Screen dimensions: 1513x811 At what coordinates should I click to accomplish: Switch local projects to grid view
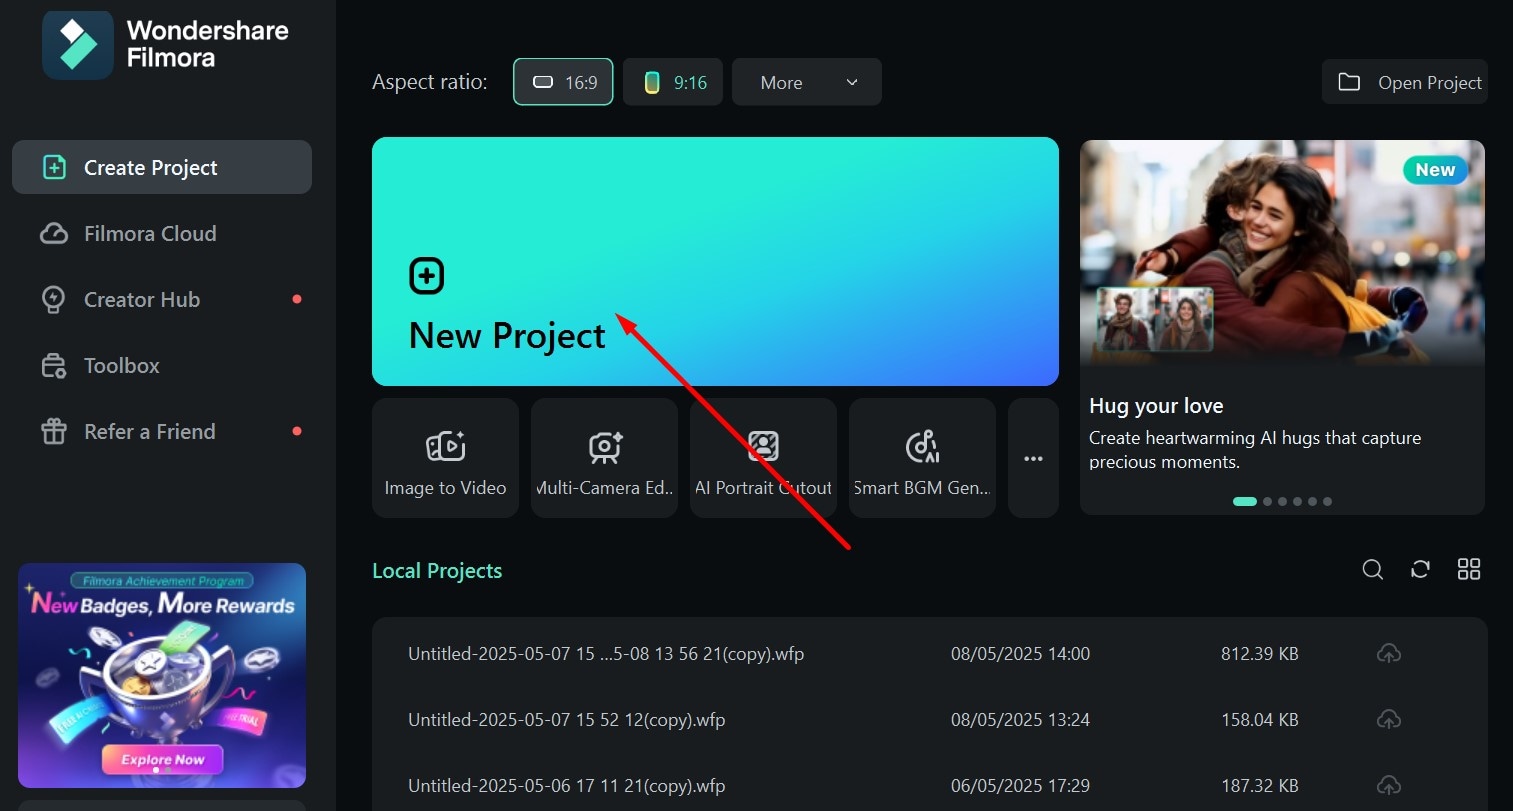1469,569
